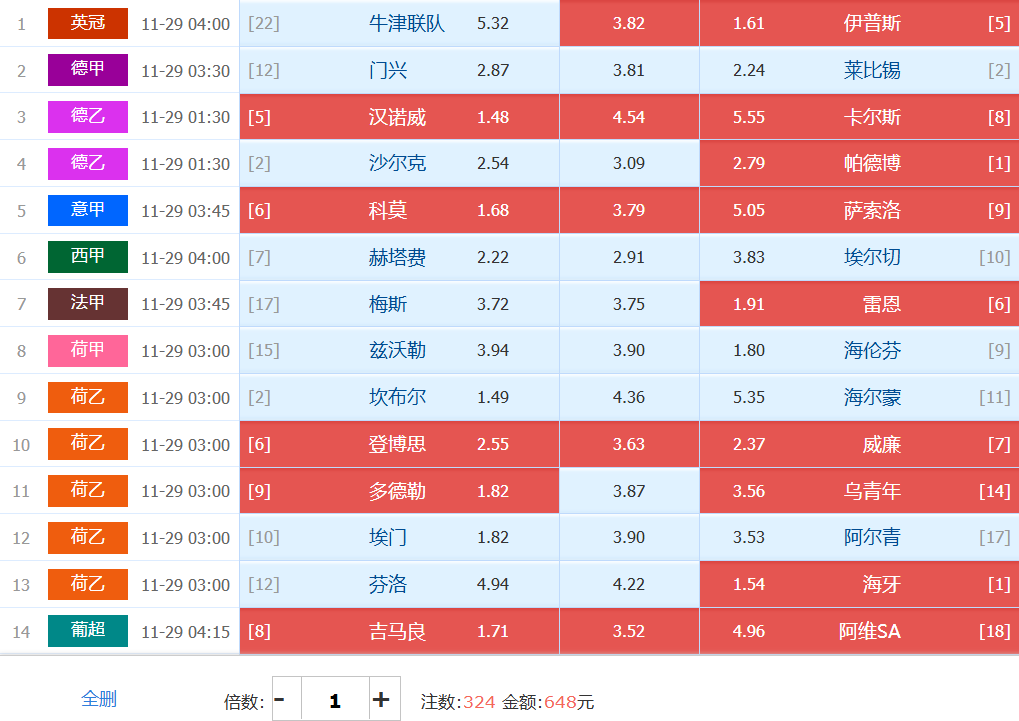
Task: Click the purple 德甲 league tag
Action: pos(88,70)
